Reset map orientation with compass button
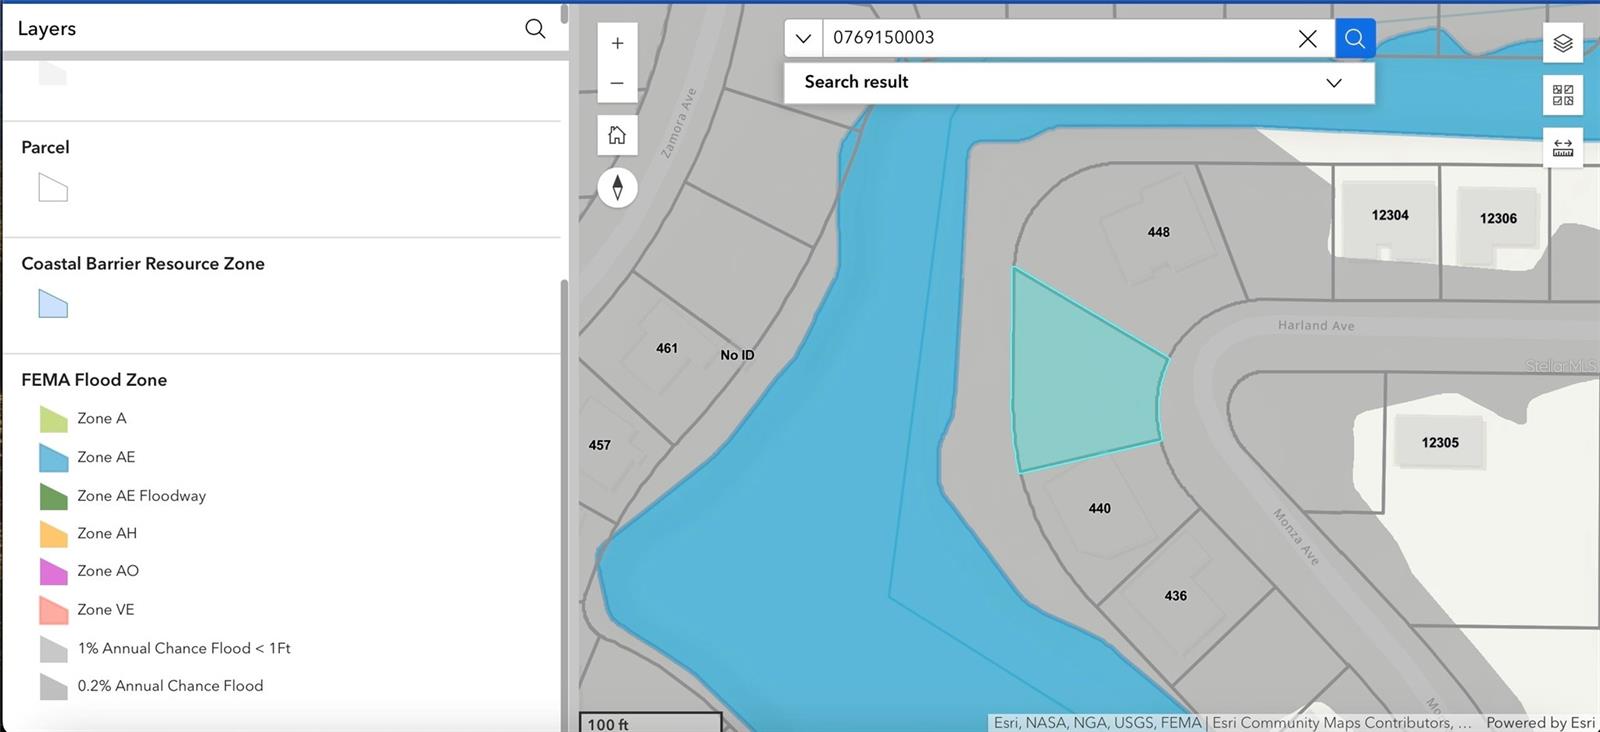 (x=617, y=187)
